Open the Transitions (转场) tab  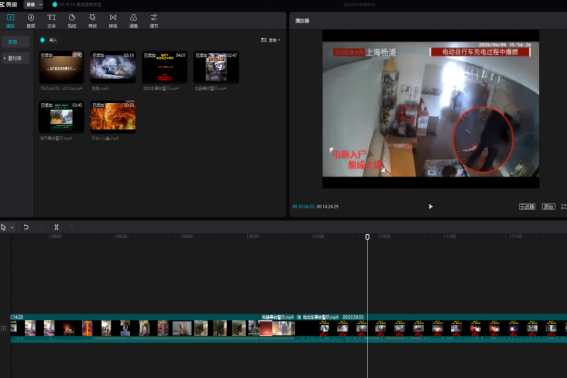(x=113, y=21)
